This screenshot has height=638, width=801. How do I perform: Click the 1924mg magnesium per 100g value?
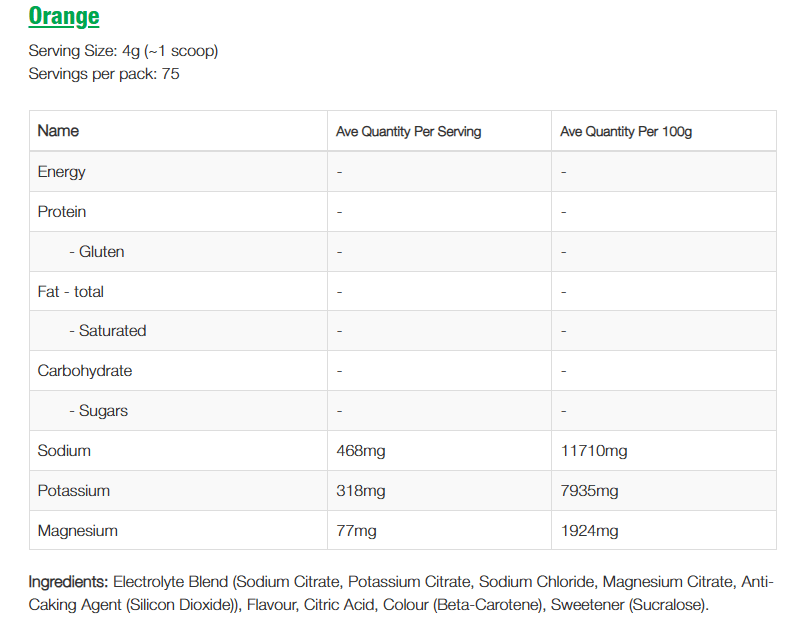point(590,531)
